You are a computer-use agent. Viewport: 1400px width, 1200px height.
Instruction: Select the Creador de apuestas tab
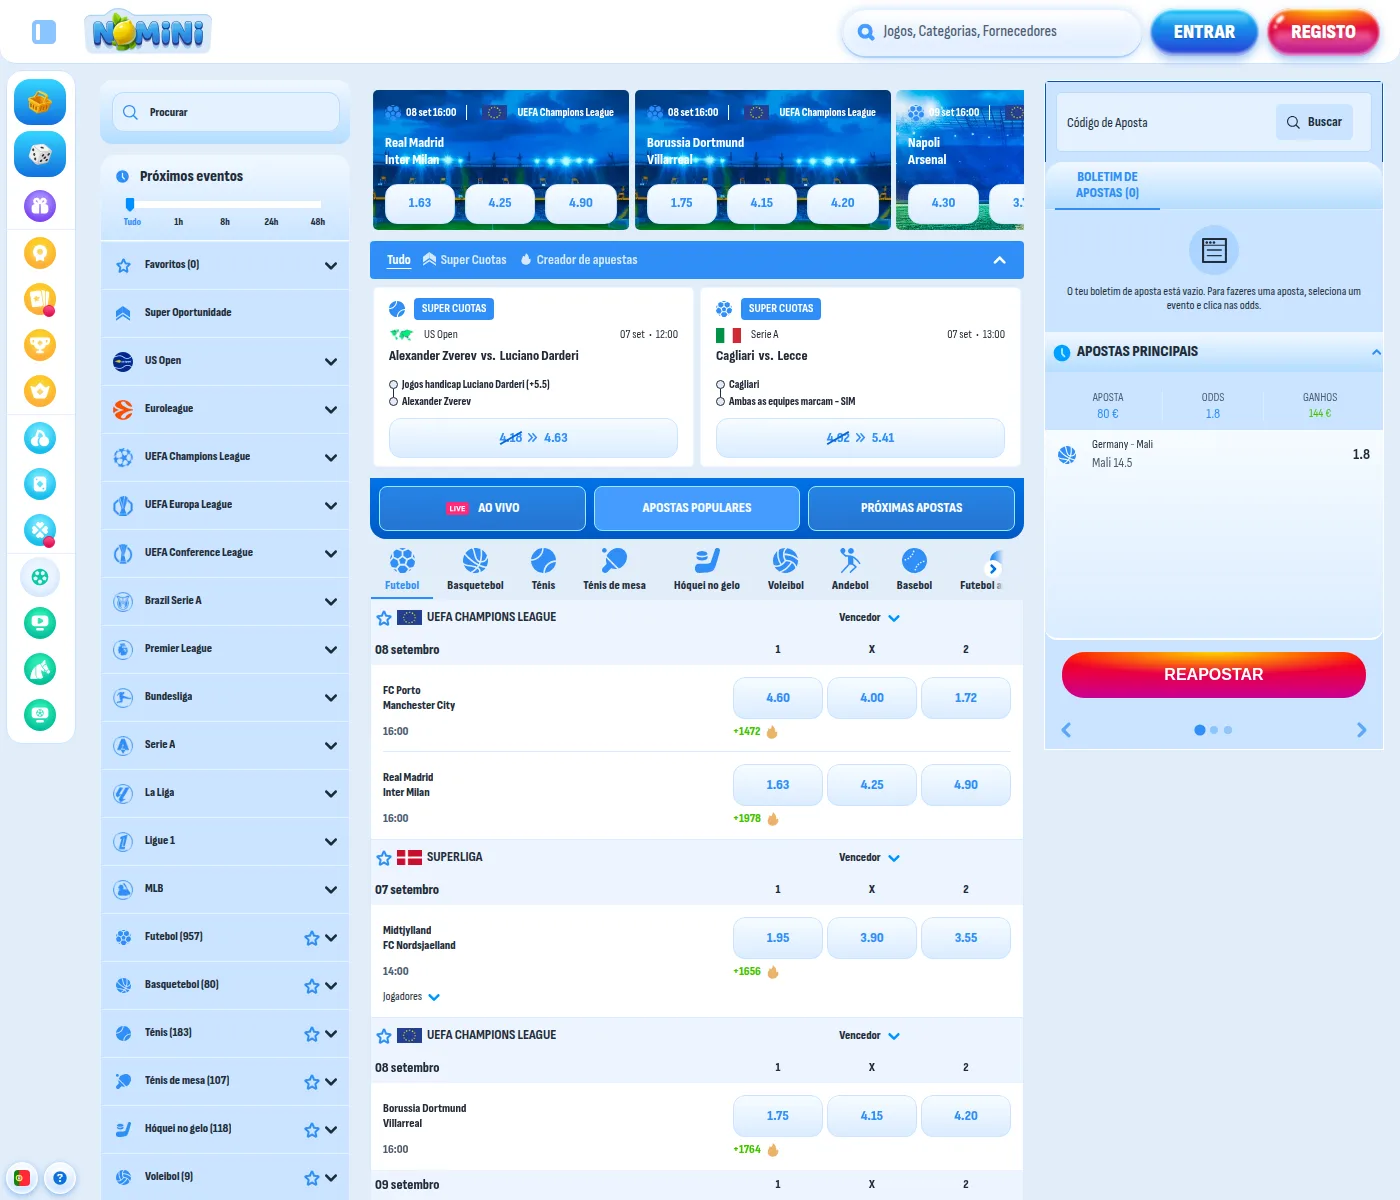579,260
